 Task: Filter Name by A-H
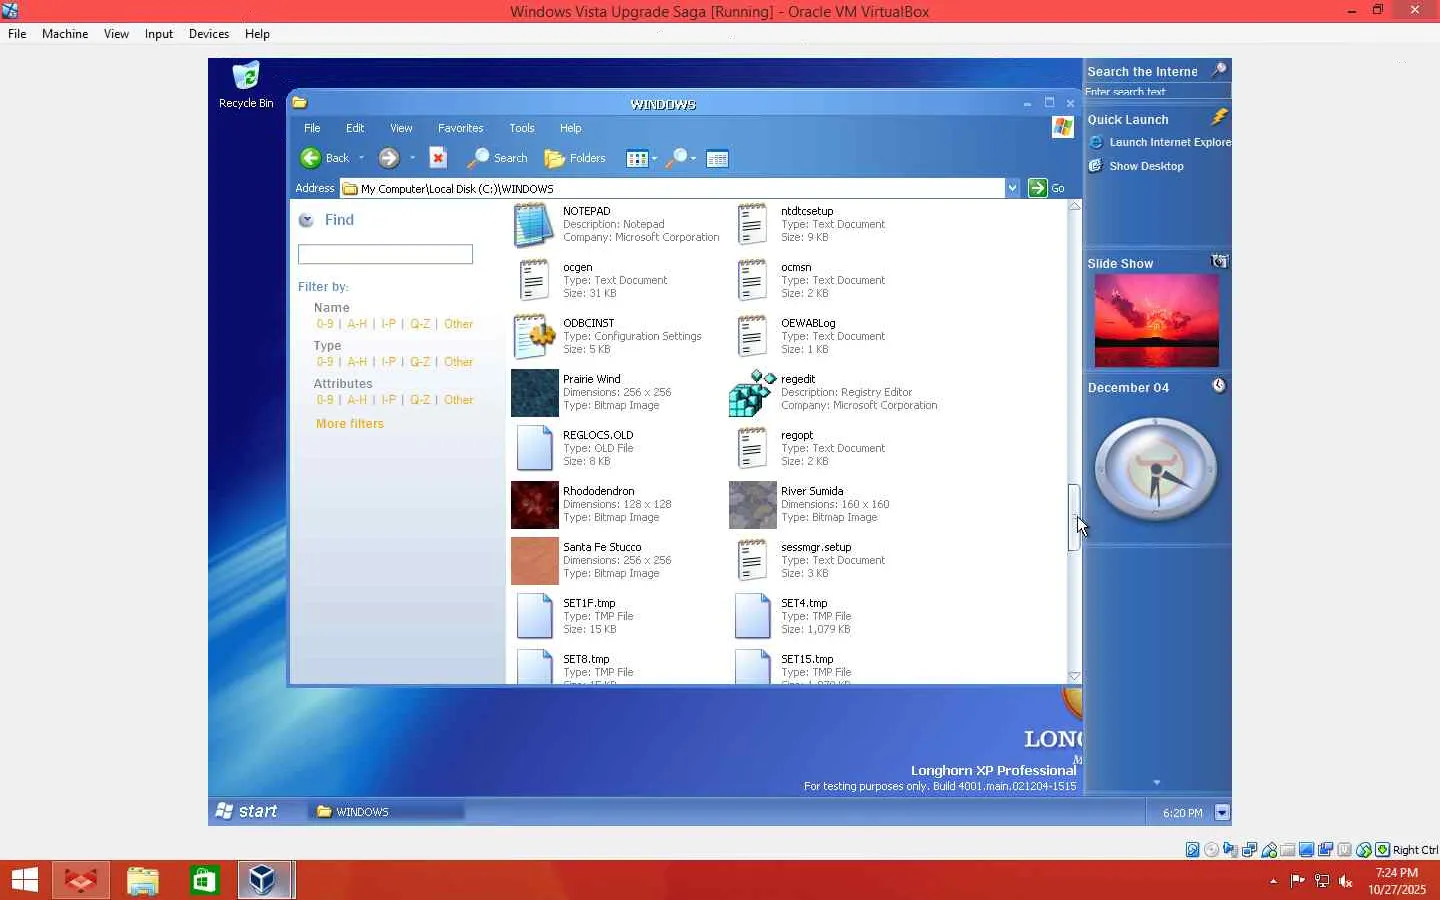pyautogui.click(x=357, y=324)
